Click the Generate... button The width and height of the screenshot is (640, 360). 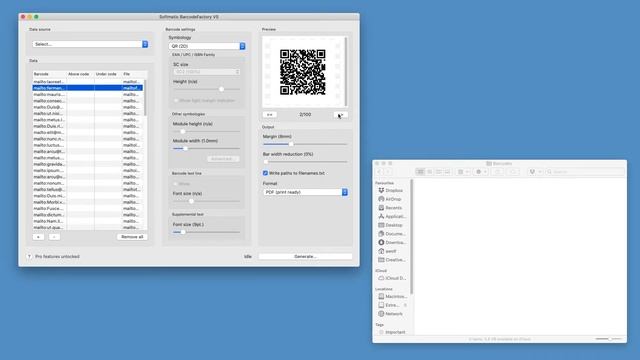[305, 256]
